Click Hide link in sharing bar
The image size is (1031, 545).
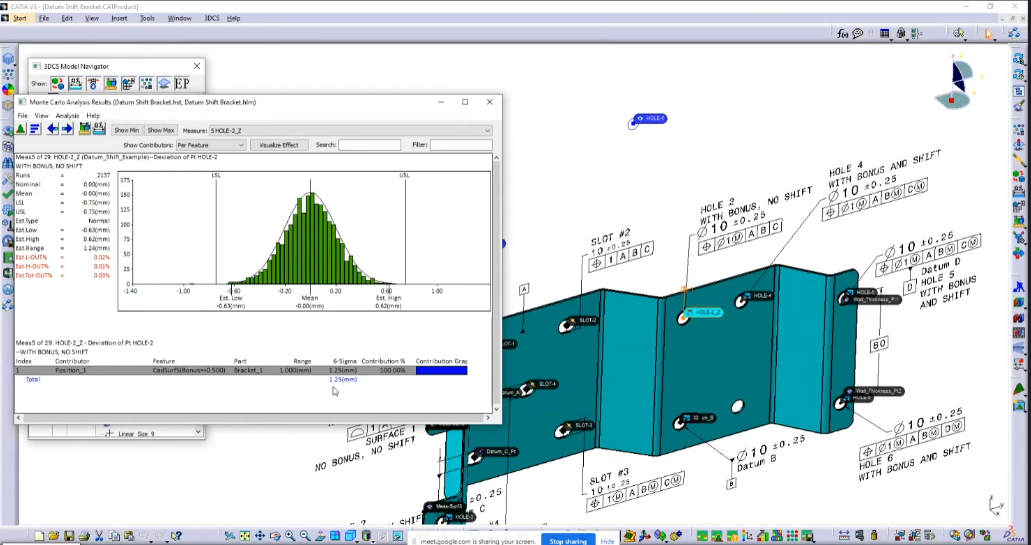(x=608, y=541)
